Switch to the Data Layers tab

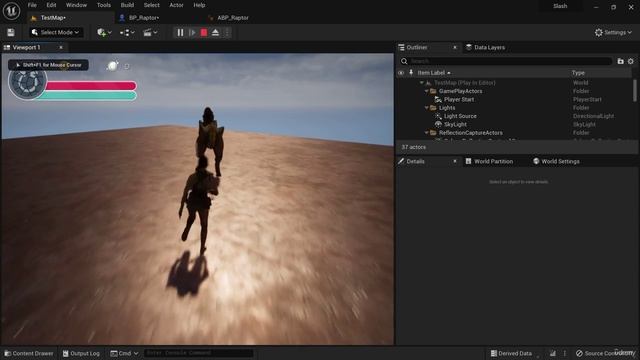489,47
